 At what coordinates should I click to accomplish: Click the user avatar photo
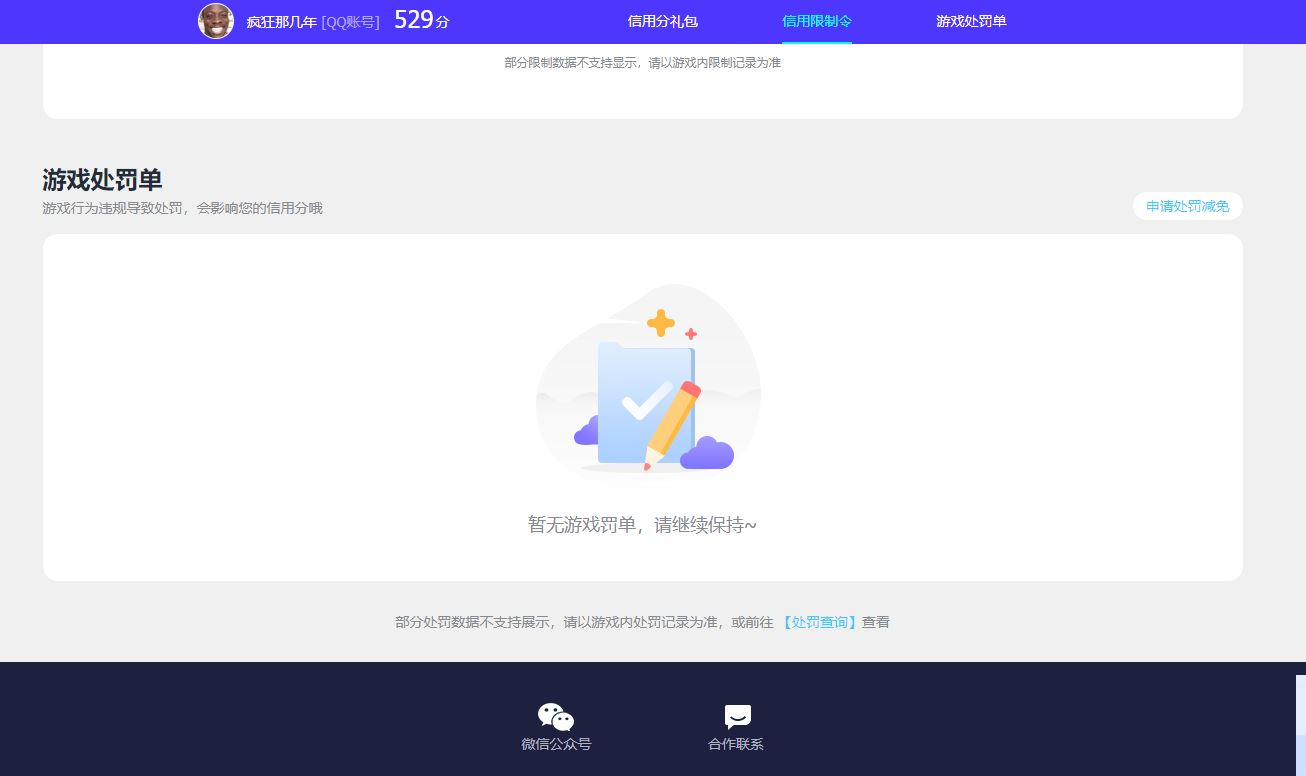click(216, 21)
